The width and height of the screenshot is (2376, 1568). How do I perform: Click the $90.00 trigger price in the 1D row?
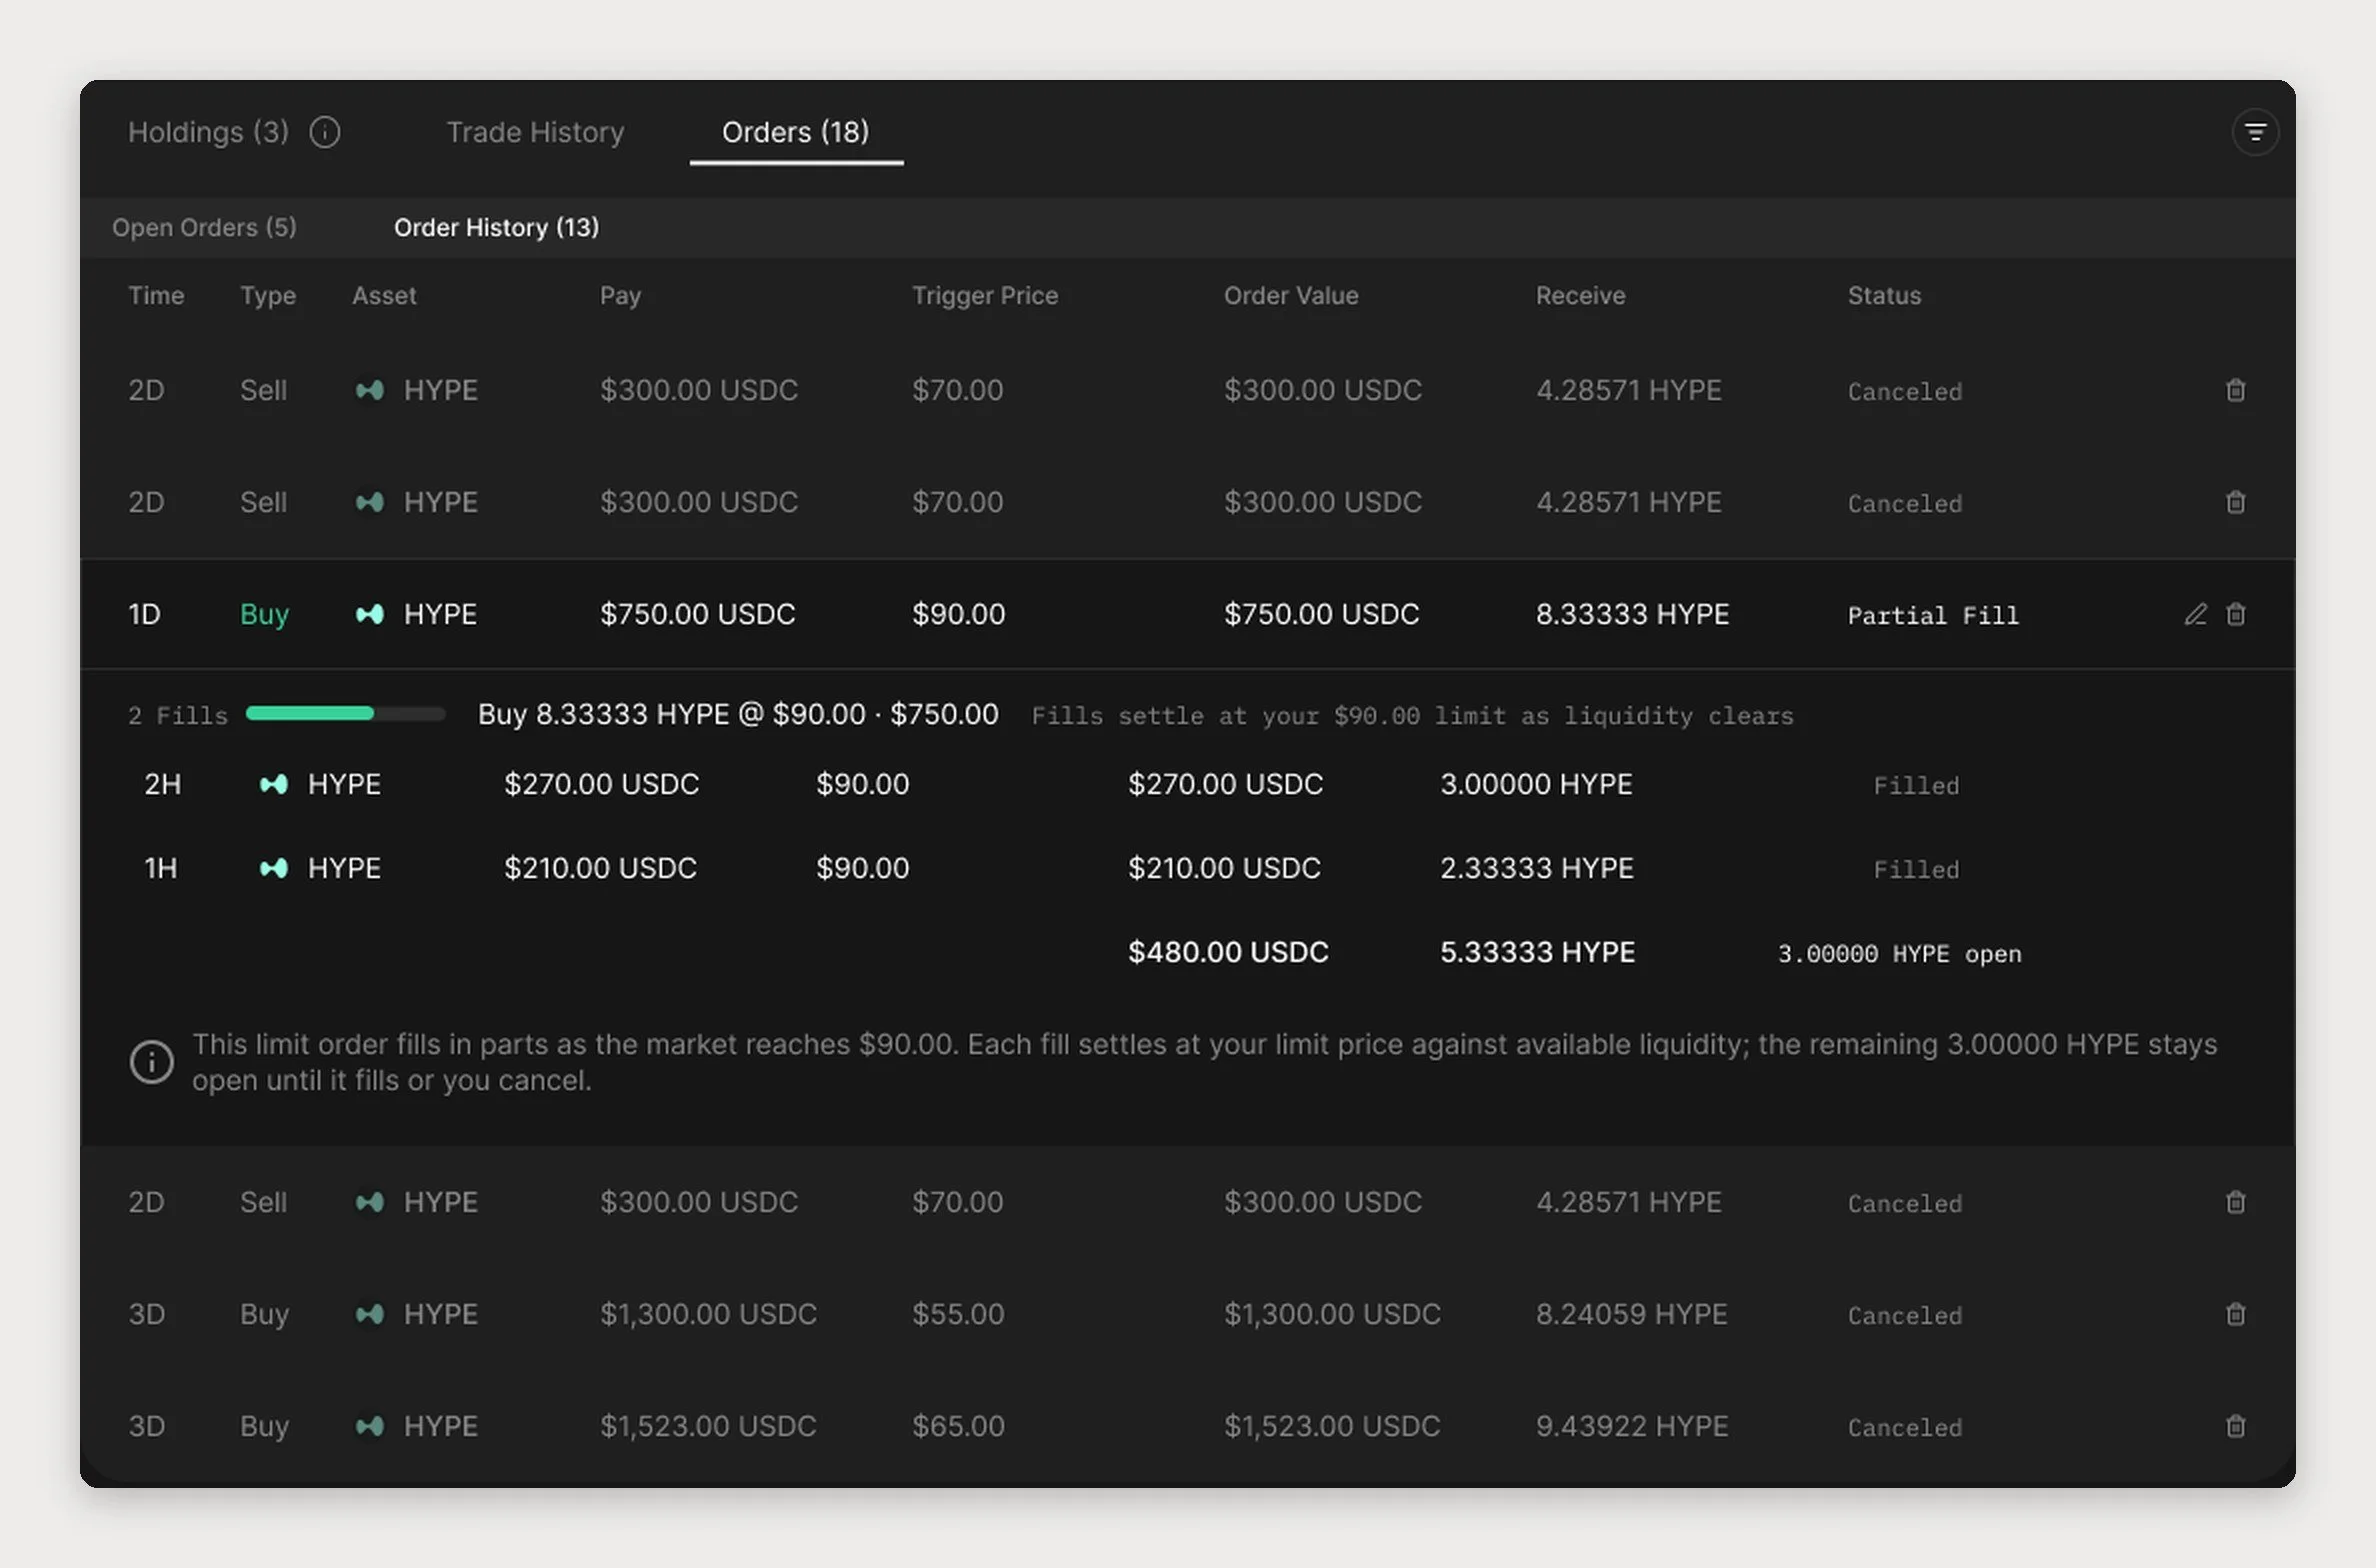coord(958,614)
